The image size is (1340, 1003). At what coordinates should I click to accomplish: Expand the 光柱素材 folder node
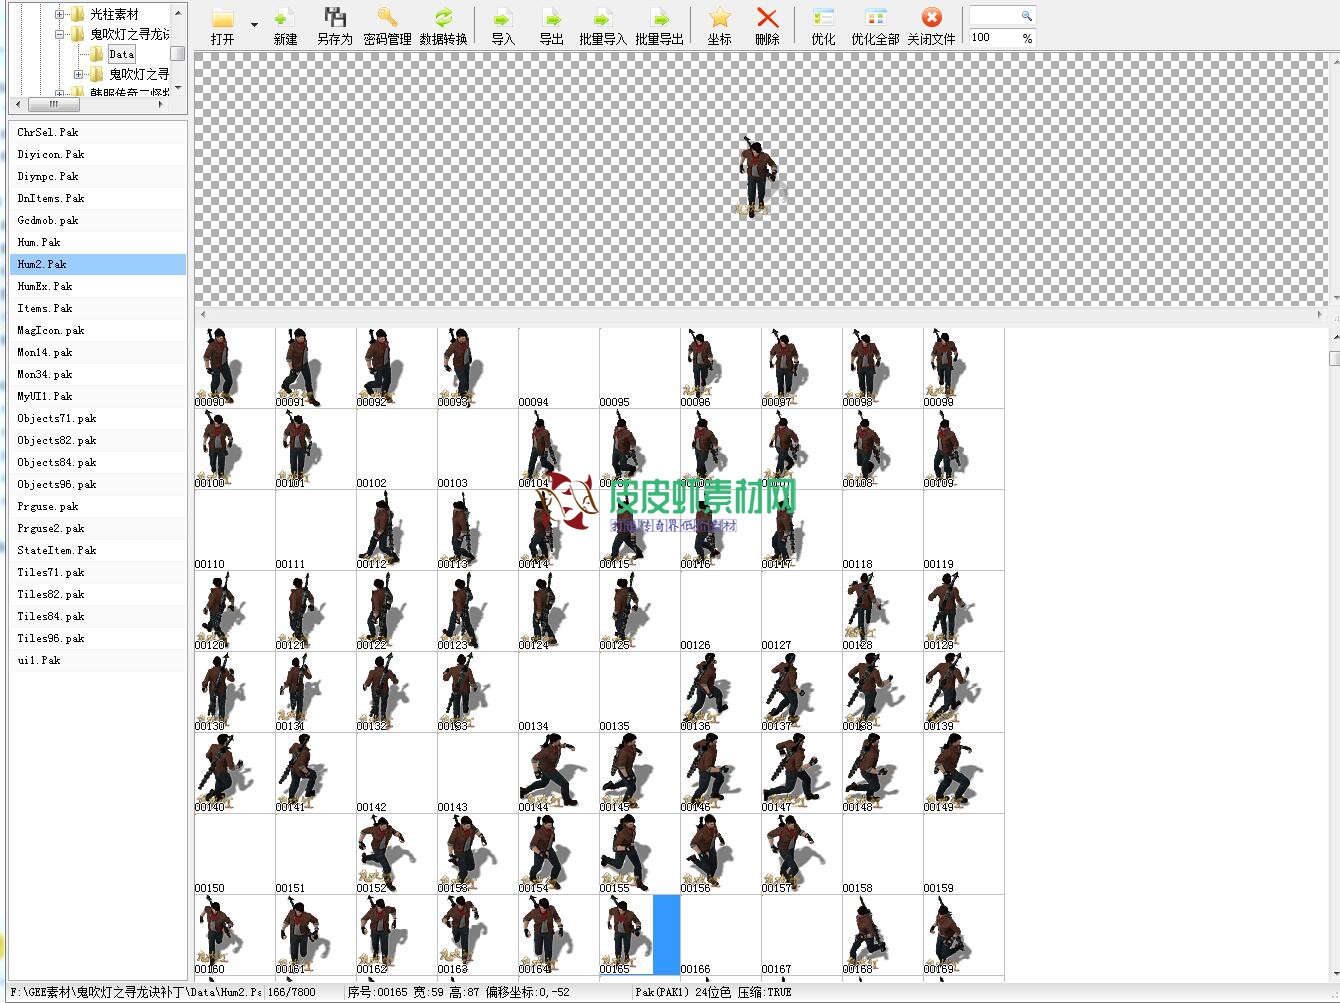tap(59, 14)
